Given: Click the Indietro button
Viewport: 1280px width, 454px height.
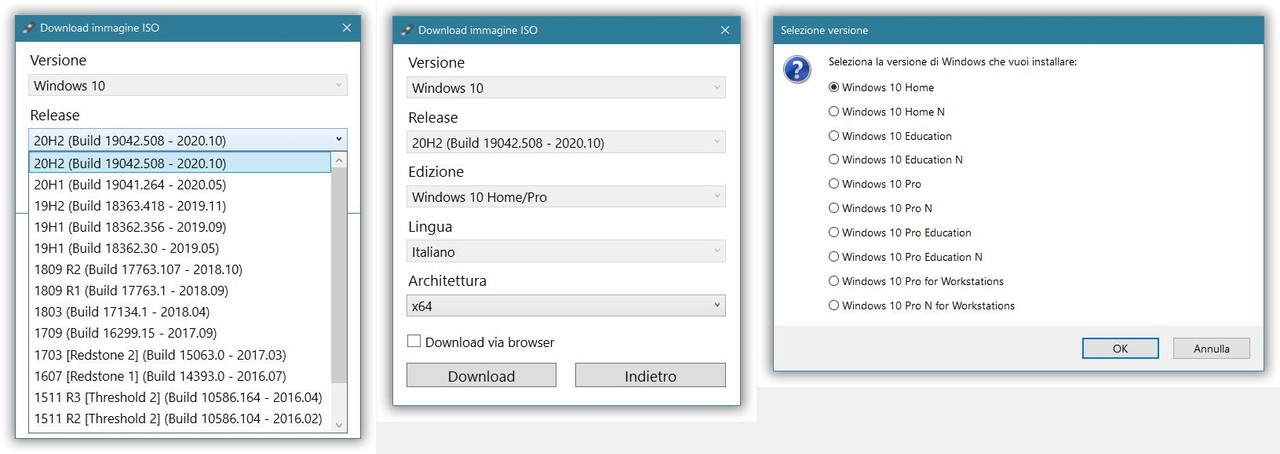Looking at the screenshot, I should point(650,376).
